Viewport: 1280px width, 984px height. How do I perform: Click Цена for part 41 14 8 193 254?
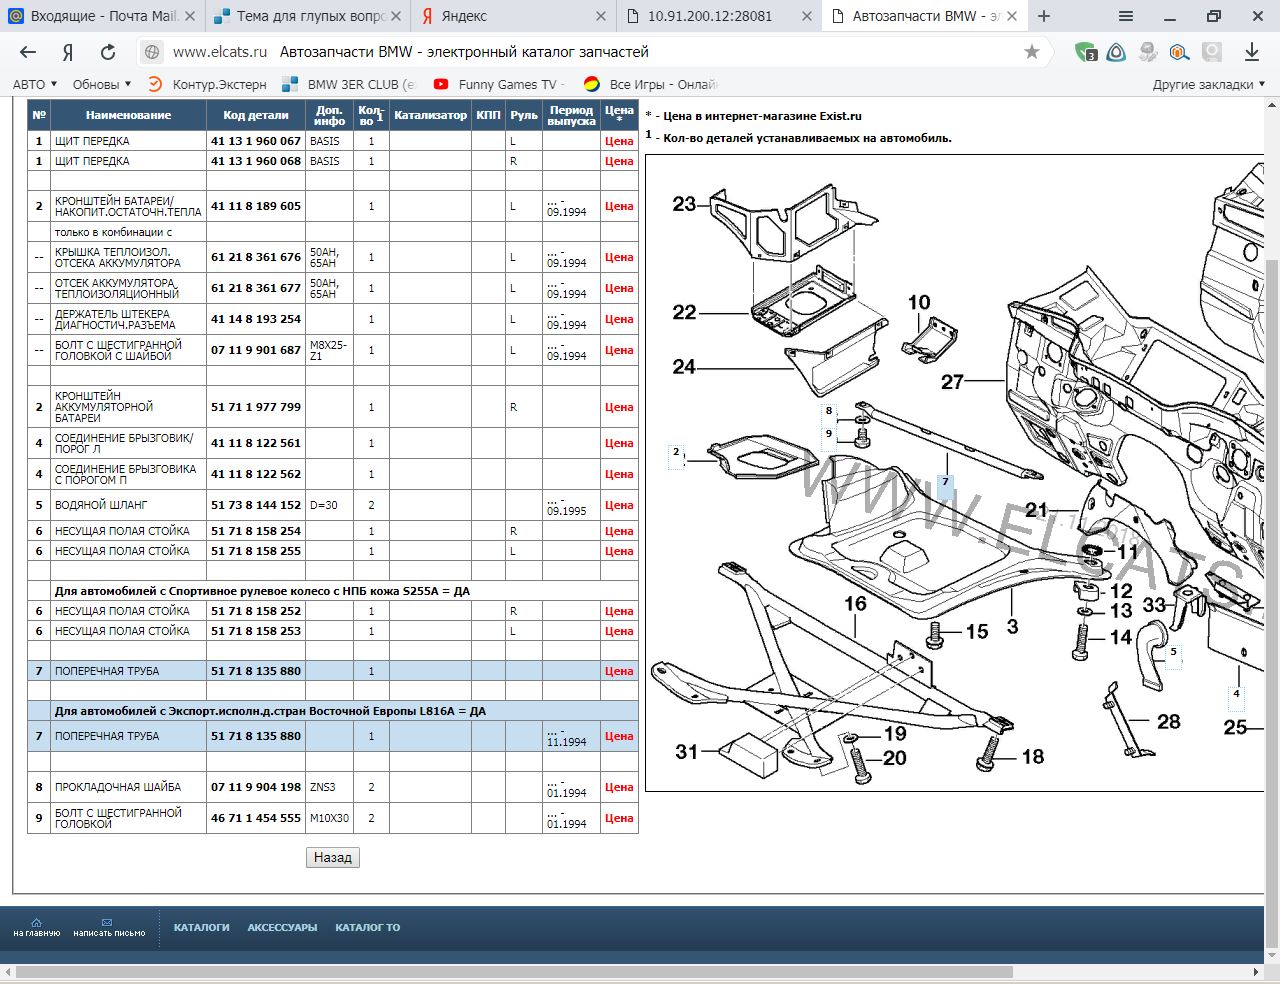pyautogui.click(x=619, y=319)
